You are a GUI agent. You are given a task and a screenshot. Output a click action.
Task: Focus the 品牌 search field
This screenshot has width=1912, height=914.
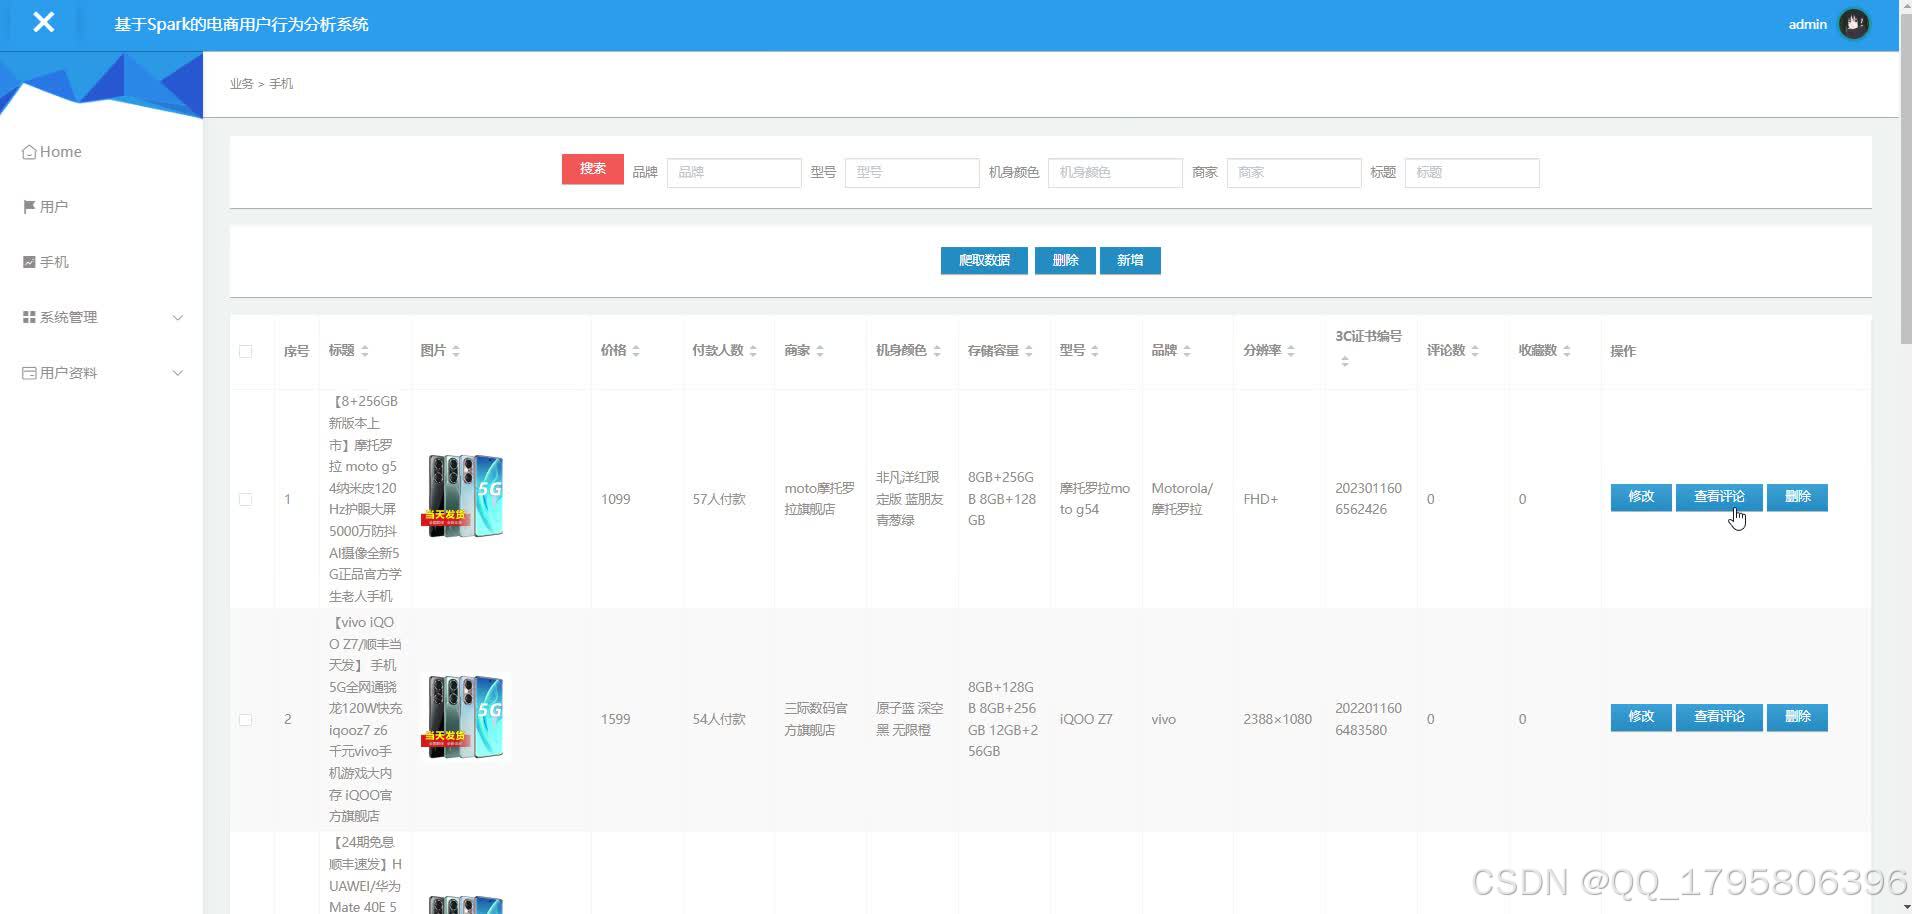[x=734, y=173]
